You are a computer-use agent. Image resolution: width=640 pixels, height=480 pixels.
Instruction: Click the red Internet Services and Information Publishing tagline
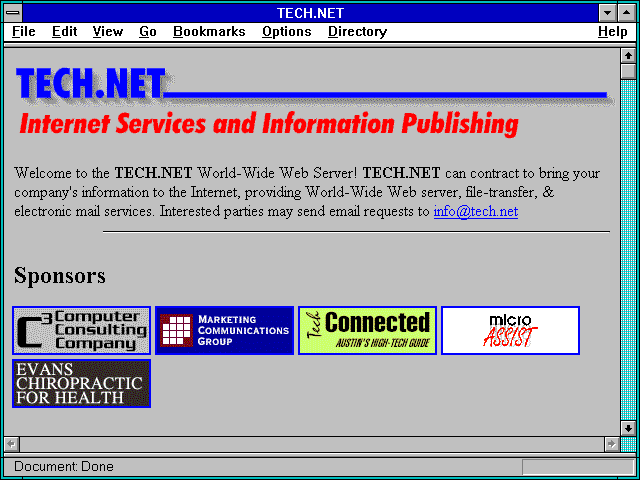(x=269, y=124)
